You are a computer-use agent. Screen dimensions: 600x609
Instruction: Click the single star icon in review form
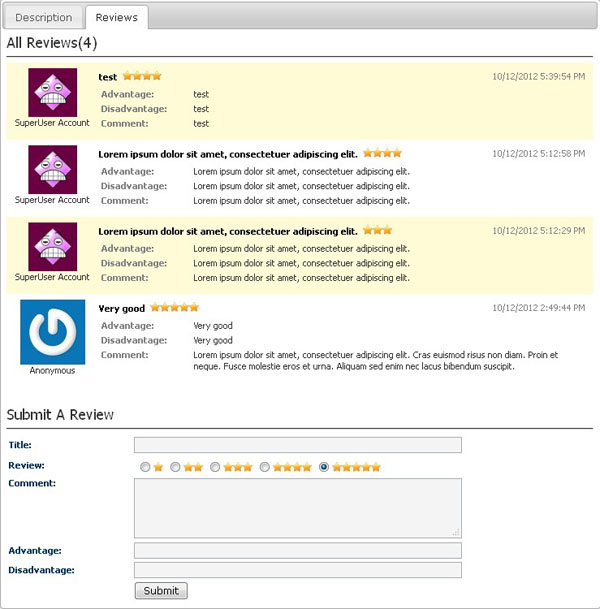[158, 467]
